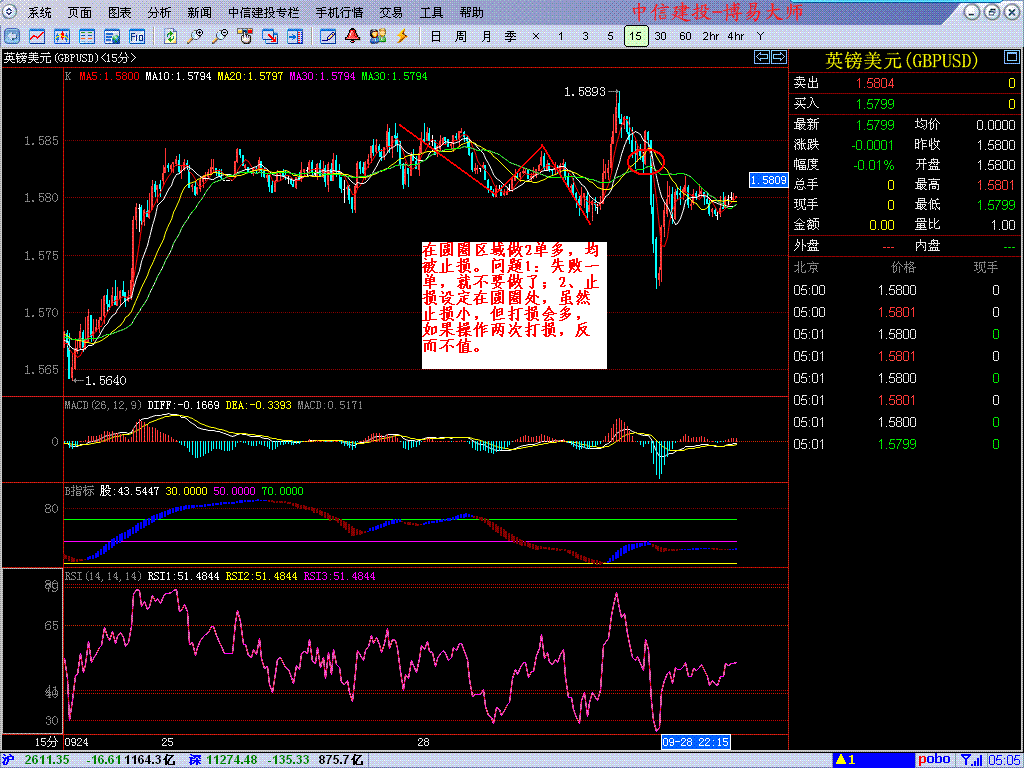The image size is (1024, 768).
Task: Click the 1.5893 high price label
Action: [585, 92]
